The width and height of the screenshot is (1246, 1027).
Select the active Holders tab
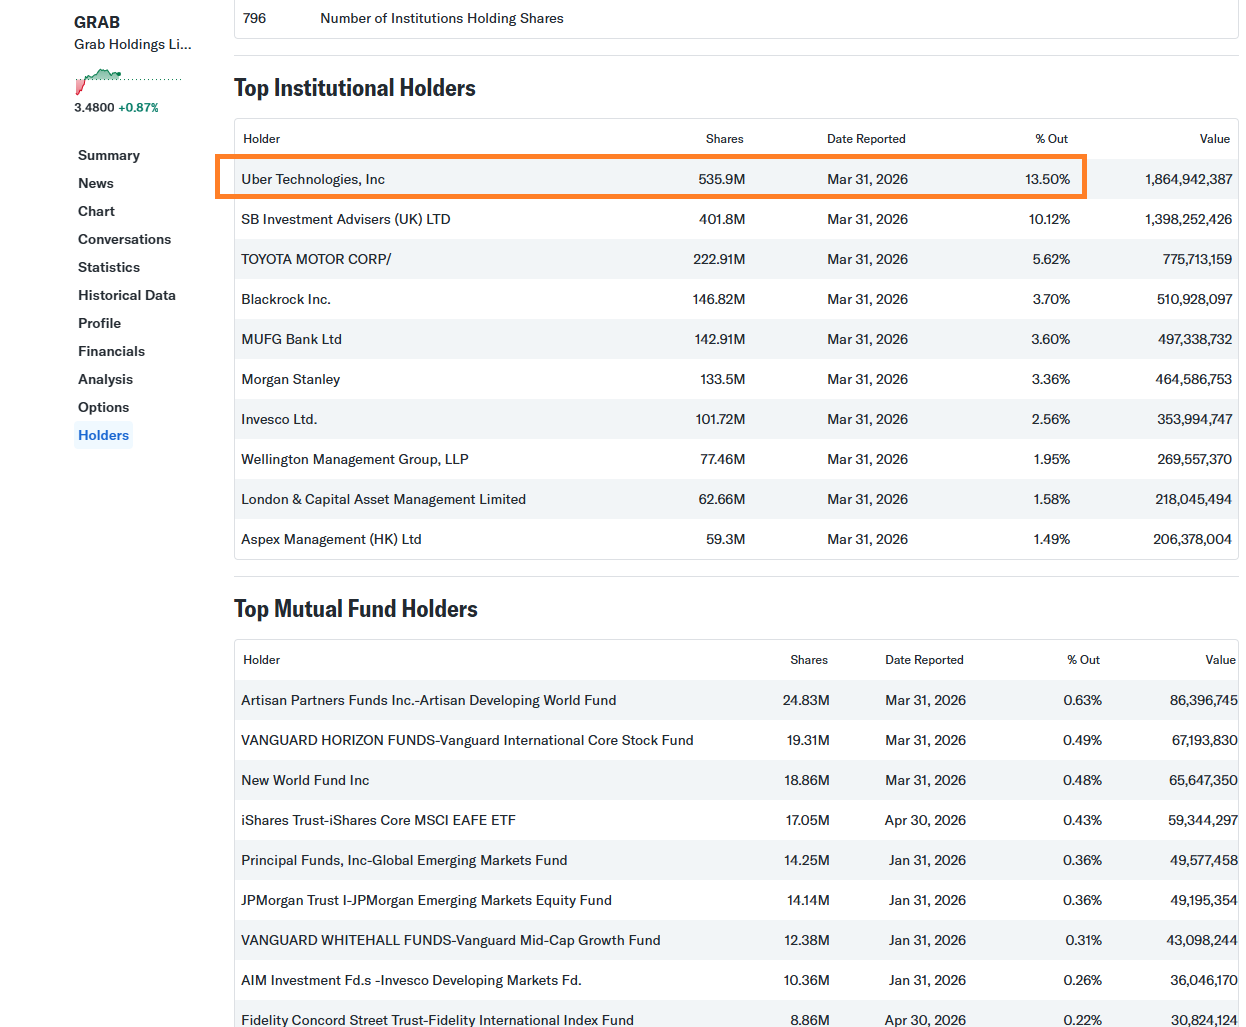(103, 435)
